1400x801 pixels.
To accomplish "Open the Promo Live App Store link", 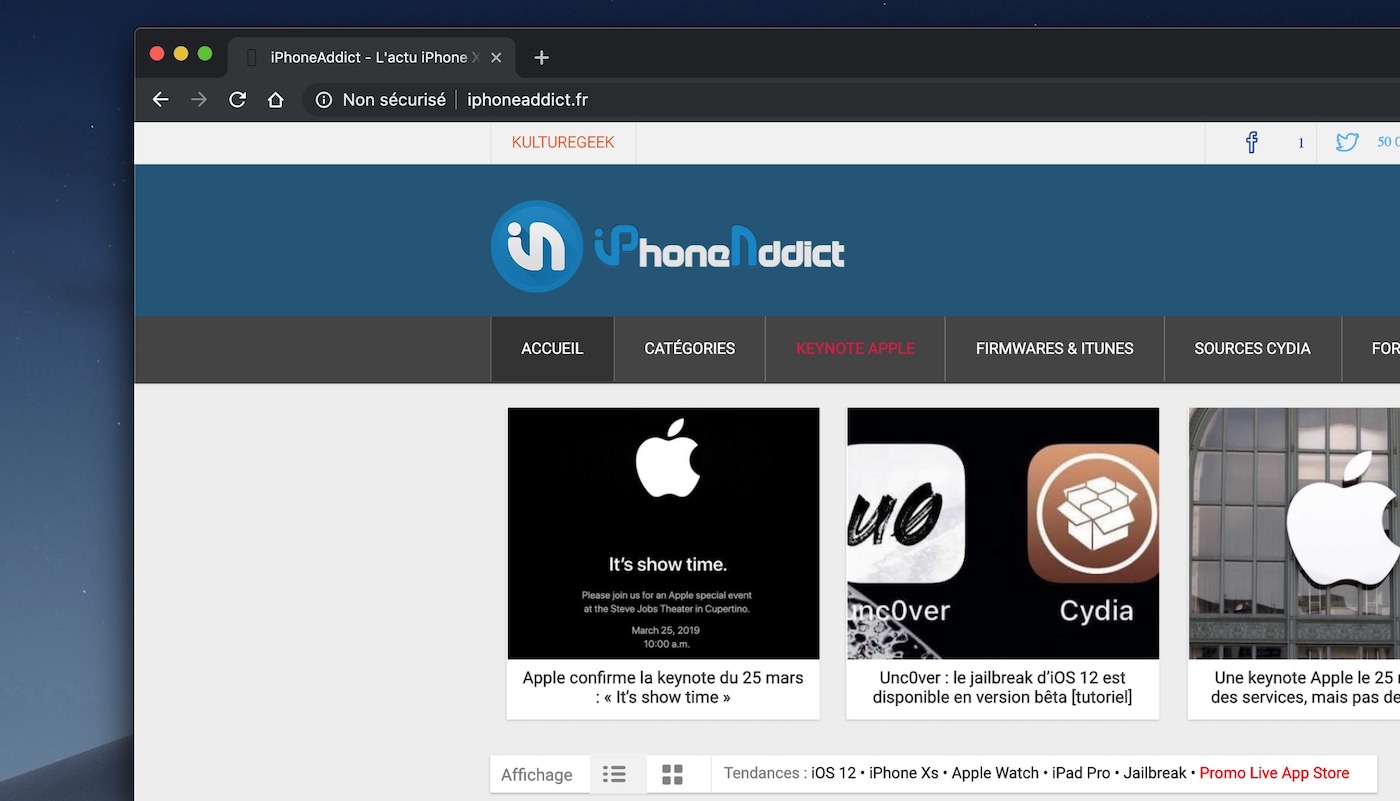I will point(1274,773).
